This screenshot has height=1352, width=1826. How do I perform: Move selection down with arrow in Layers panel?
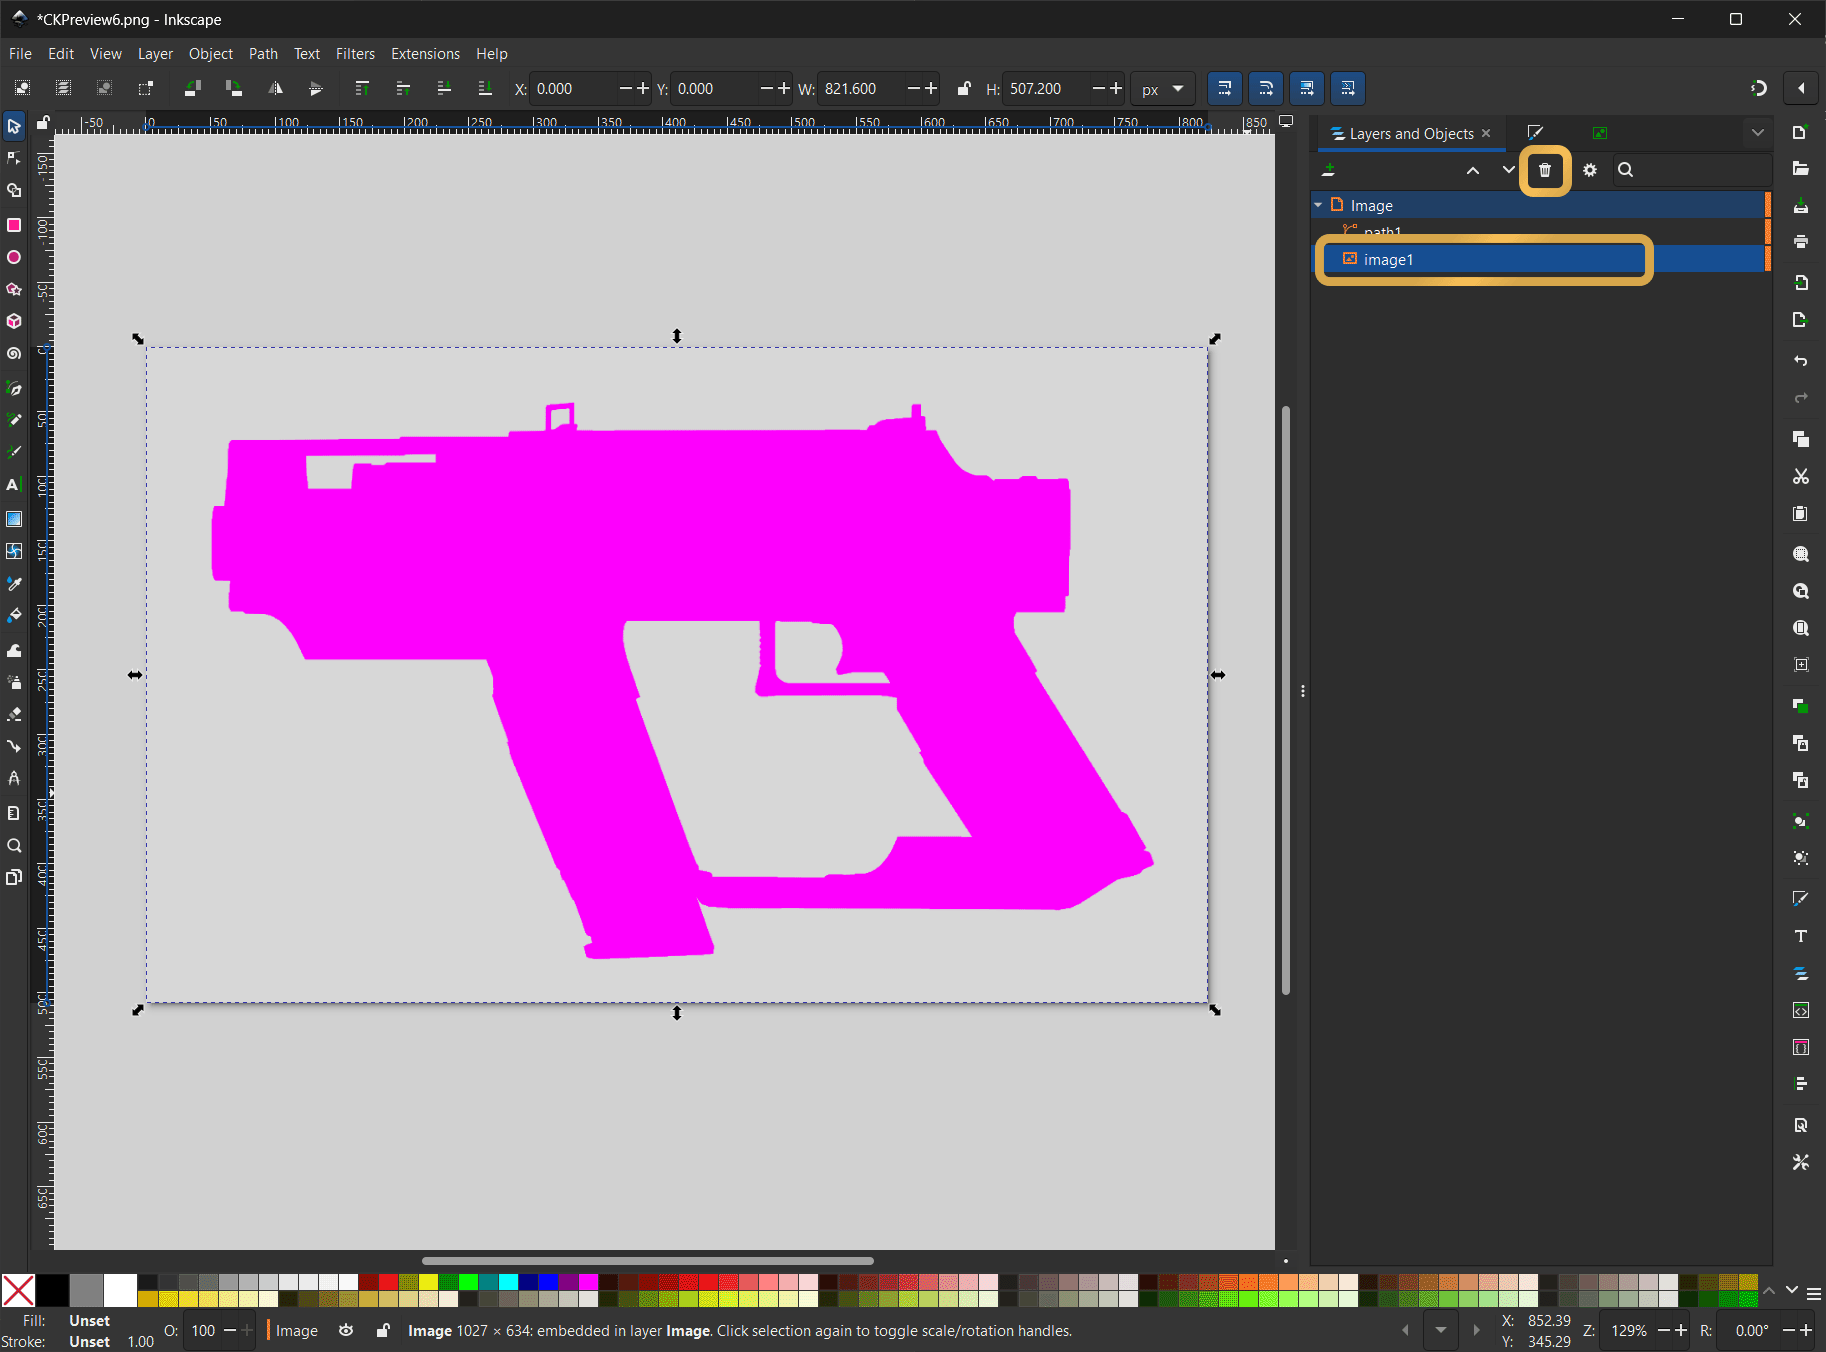pos(1508,170)
